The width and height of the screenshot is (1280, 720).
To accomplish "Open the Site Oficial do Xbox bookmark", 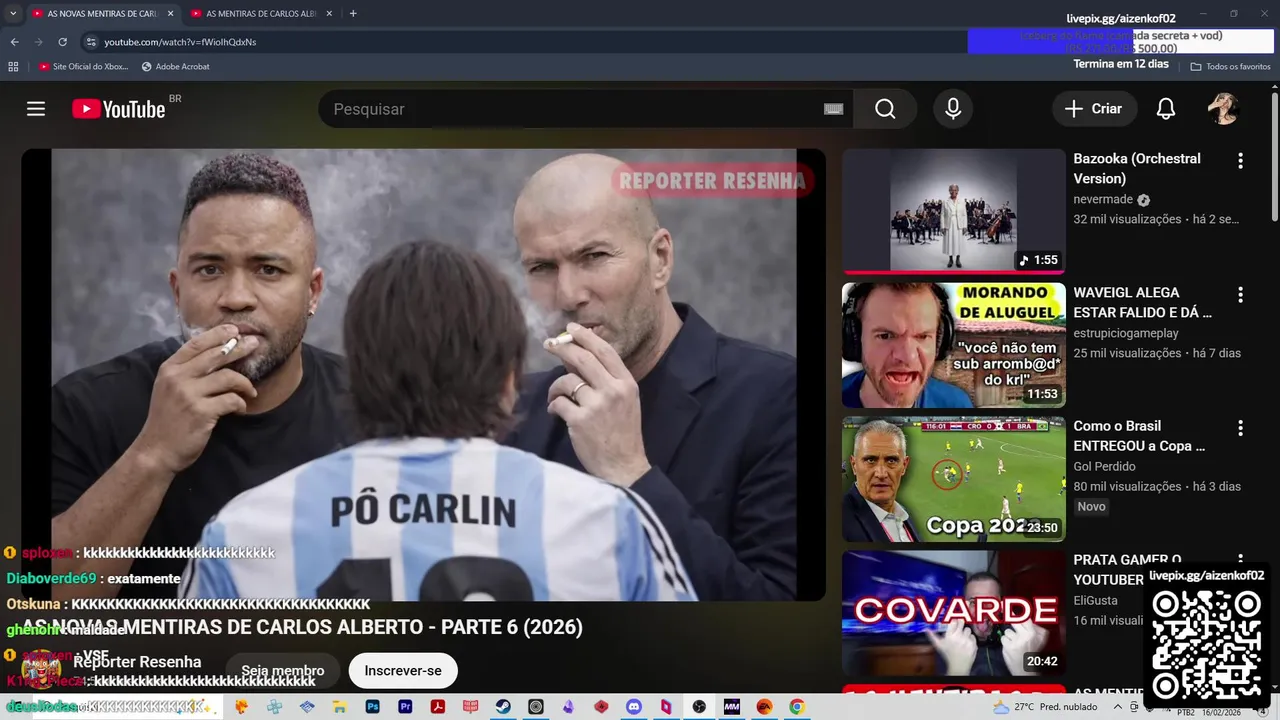I will (83, 66).
